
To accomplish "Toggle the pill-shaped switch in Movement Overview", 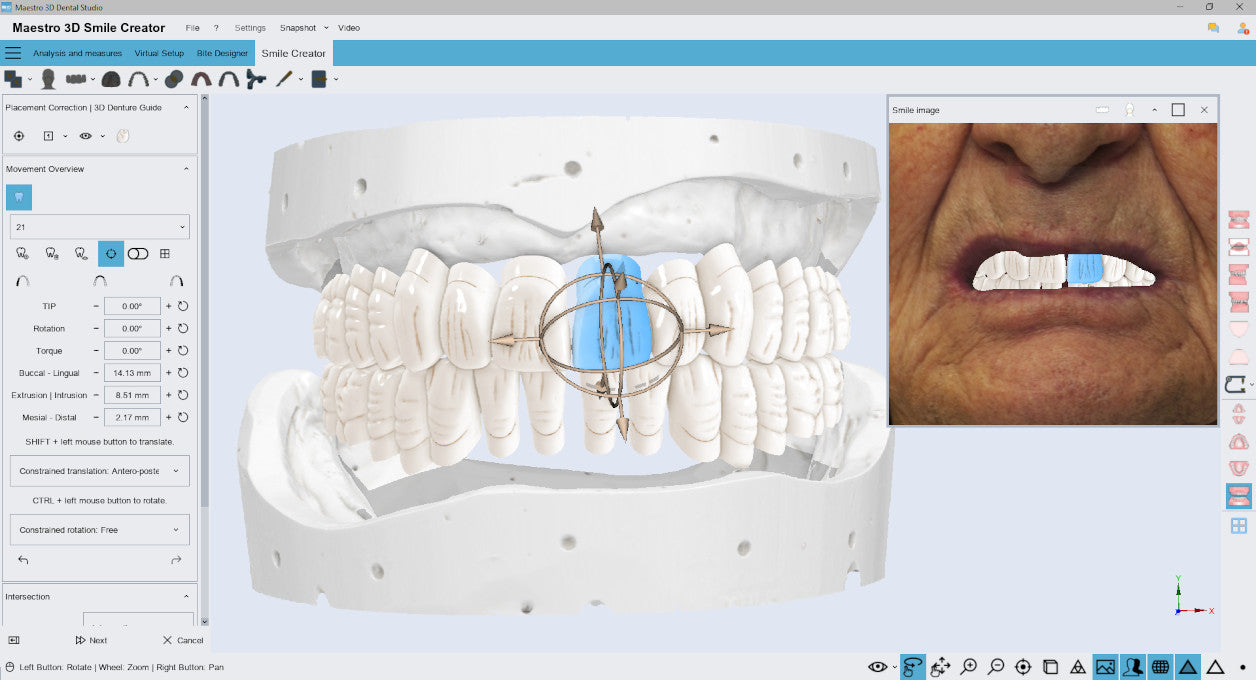I will point(138,254).
